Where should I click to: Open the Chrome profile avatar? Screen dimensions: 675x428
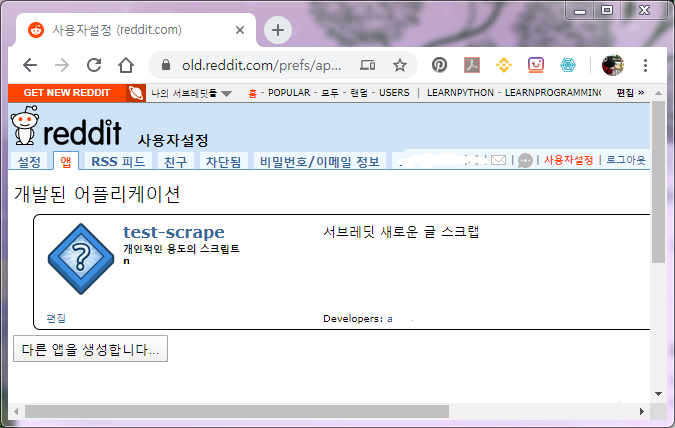613,65
